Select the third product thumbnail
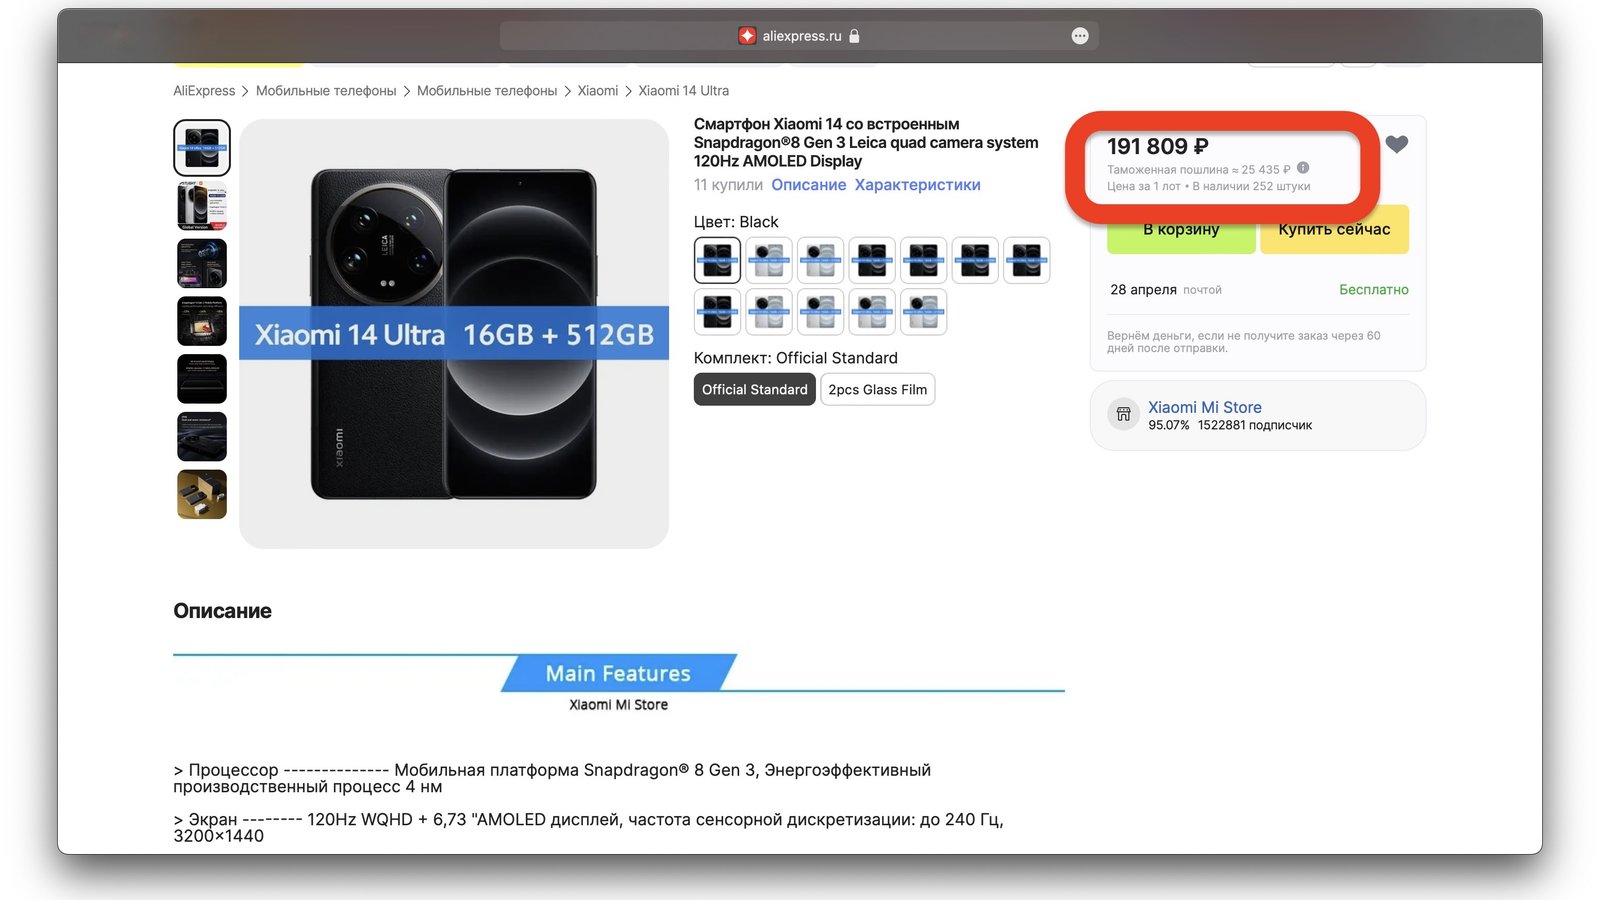This screenshot has height=900, width=1600. coord(202,264)
